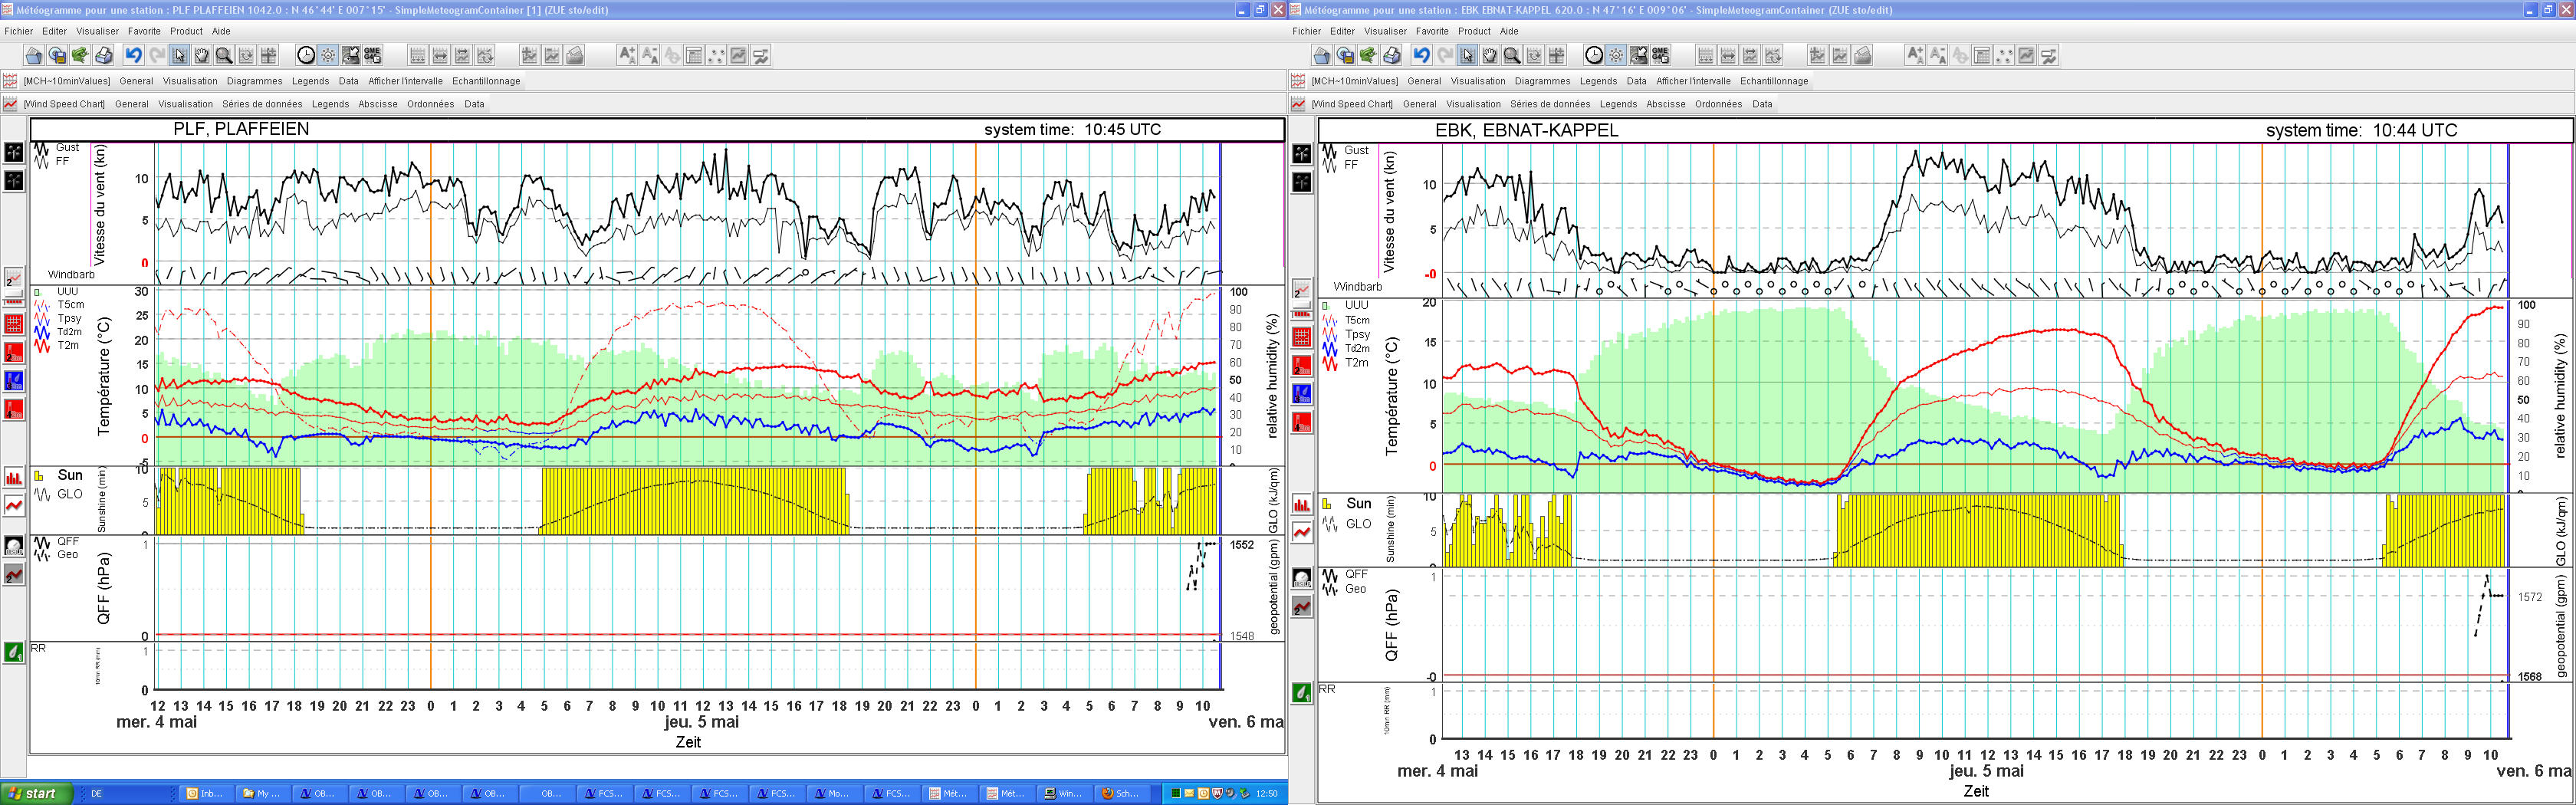The width and height of the screenshot is (2576, 805).
Task: Click the Windows start button
Action: click(x=36, y=794)
